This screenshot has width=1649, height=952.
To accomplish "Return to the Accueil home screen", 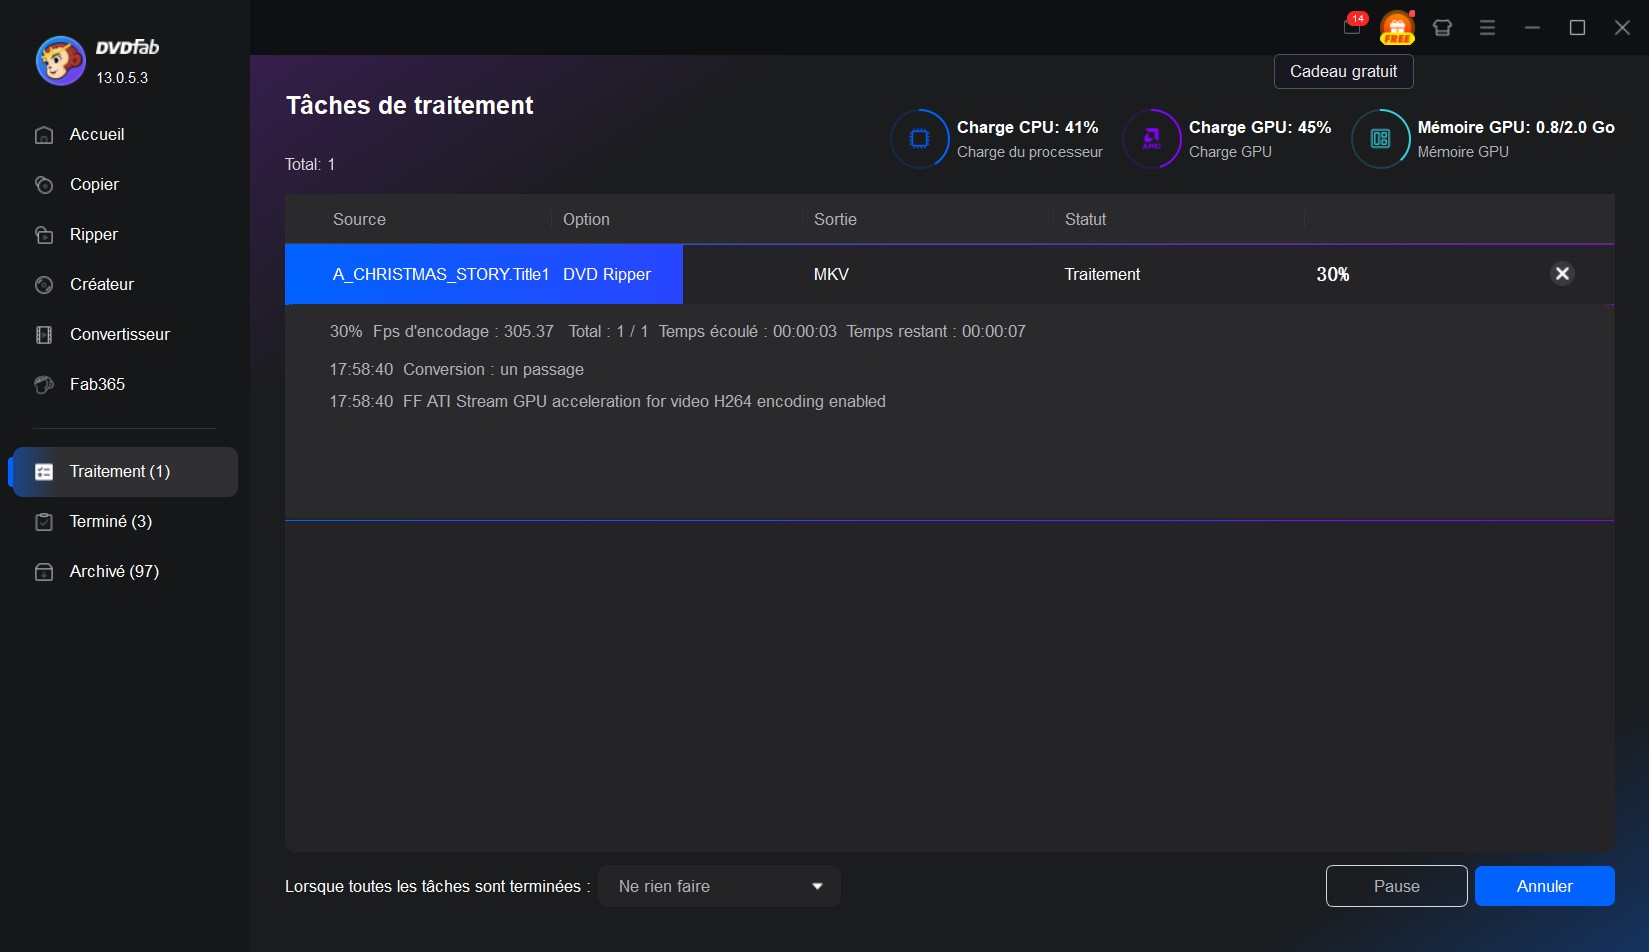I will pos(96,134).
